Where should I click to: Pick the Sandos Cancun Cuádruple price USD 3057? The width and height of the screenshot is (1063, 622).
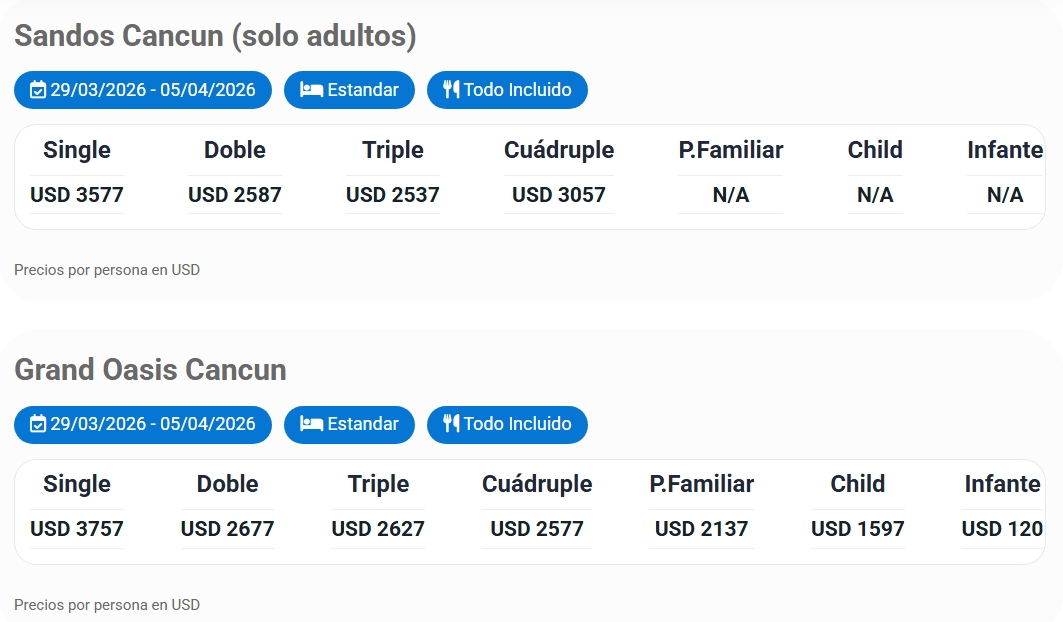559,195
